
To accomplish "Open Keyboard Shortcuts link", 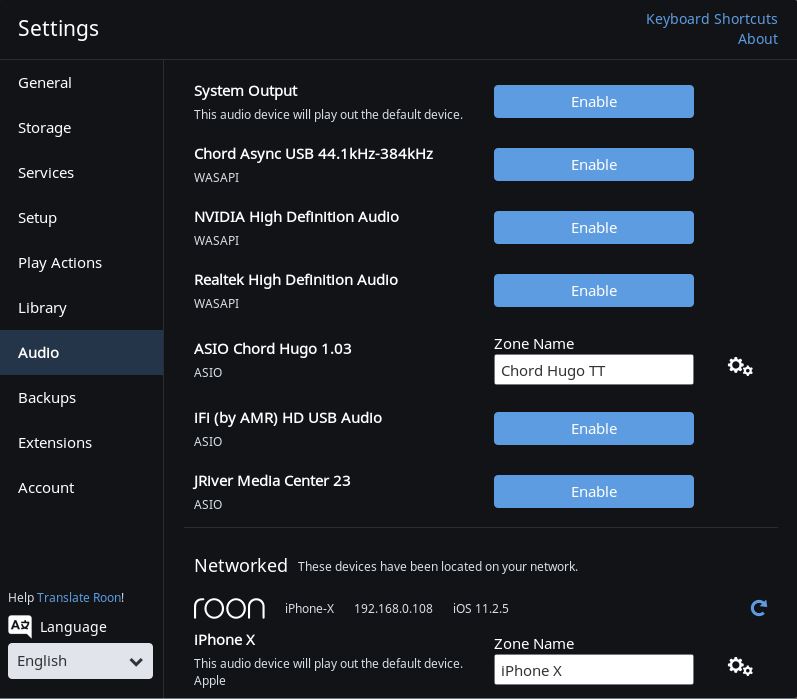I will coord(712,19).
